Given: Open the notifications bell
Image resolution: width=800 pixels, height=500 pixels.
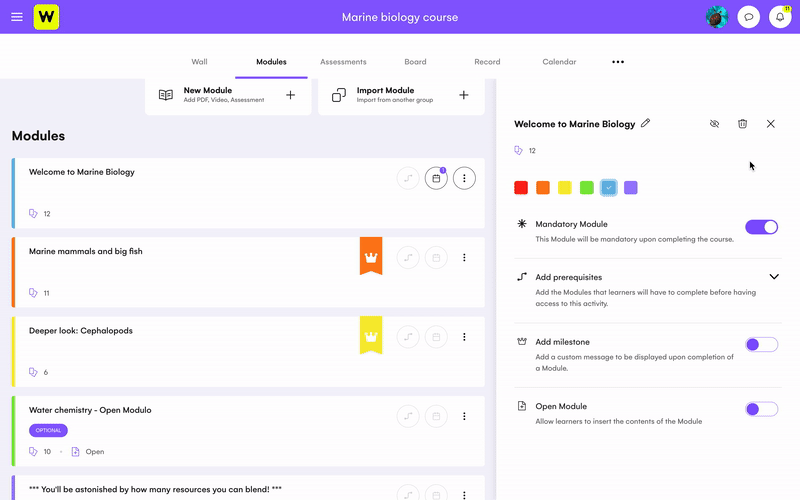Looking at the screenshot, I should tap(780, 17).
